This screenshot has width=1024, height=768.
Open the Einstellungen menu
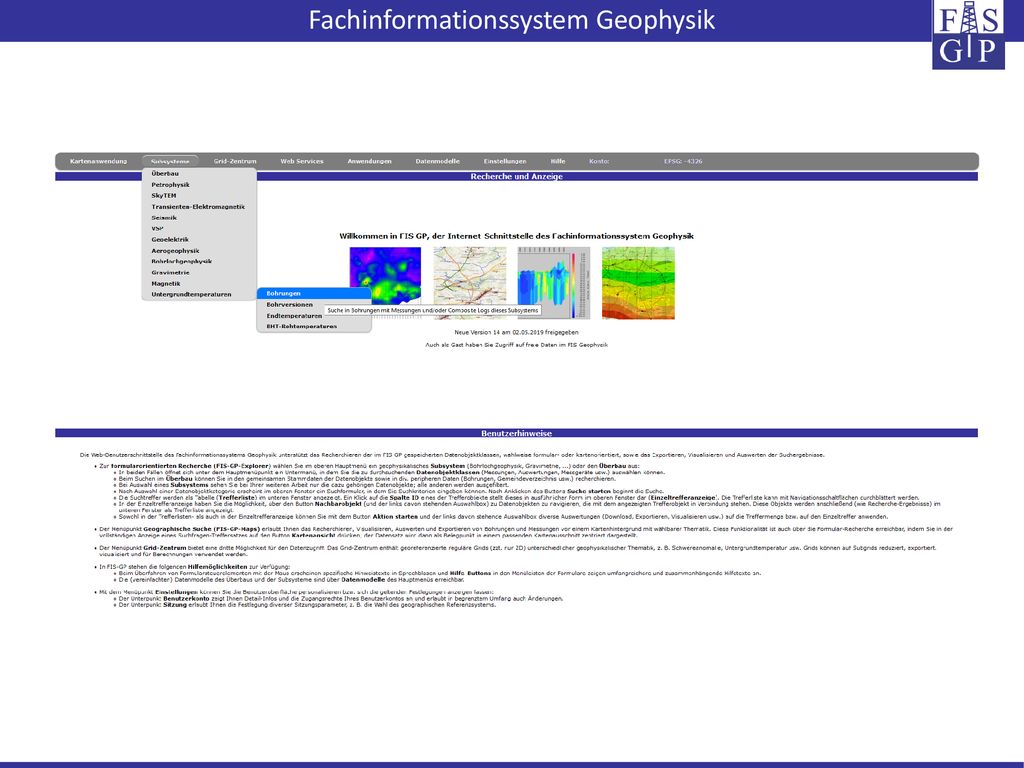pyautogui.click(x=505, y=161)
